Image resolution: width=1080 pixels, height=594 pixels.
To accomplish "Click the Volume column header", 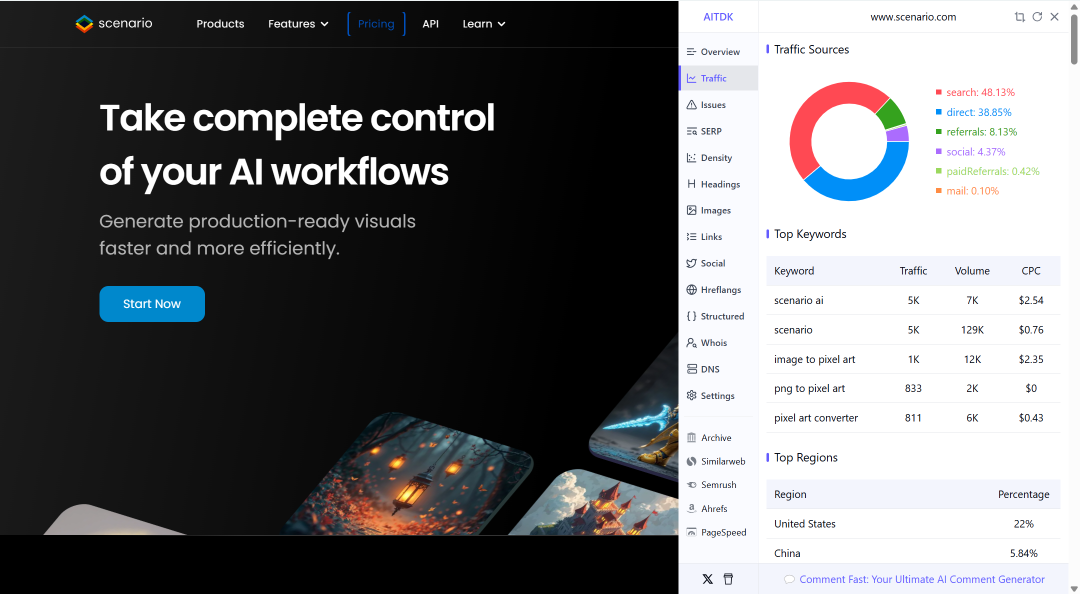I will [x=972, y=271].
